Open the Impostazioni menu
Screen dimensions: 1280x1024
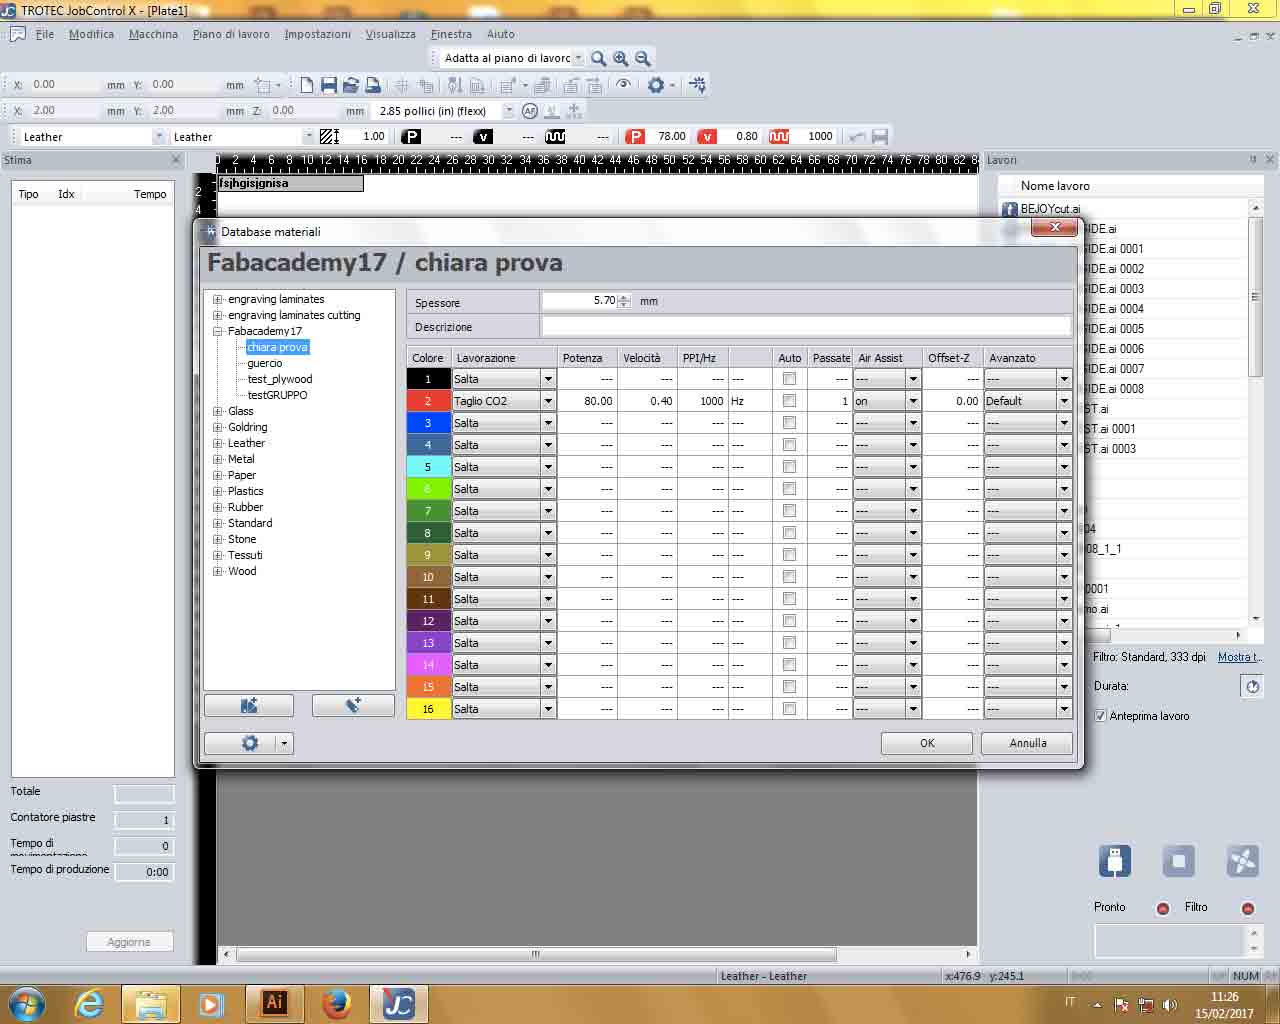pyautogui.click(x=317, y=34)
